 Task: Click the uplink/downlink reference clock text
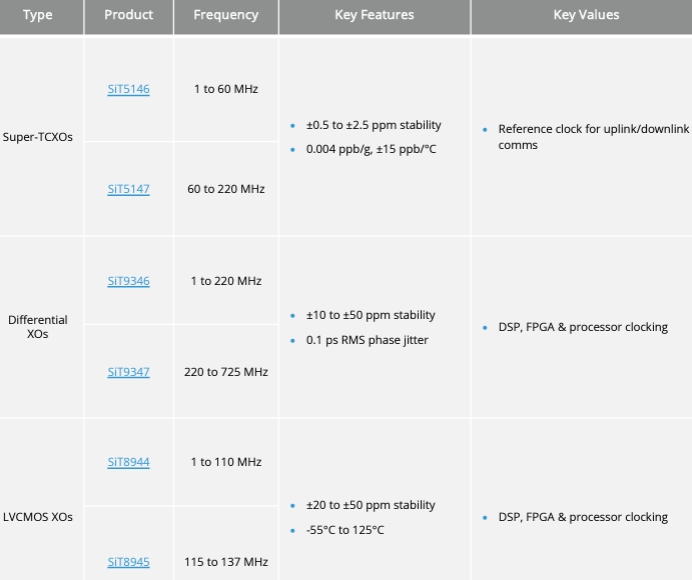click(592, 137)
